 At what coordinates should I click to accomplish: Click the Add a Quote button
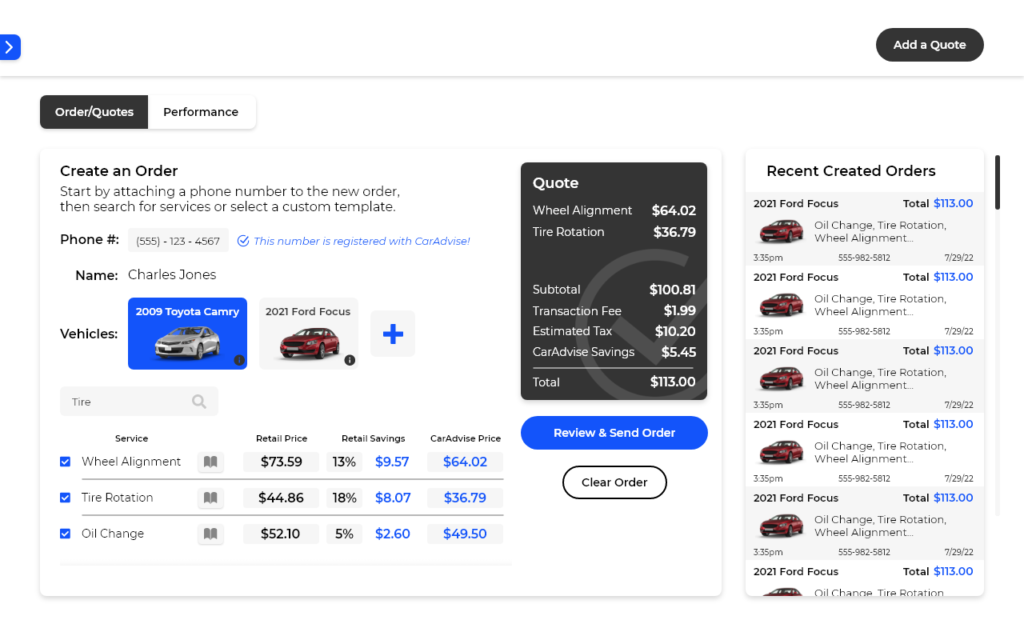[929, 45]
